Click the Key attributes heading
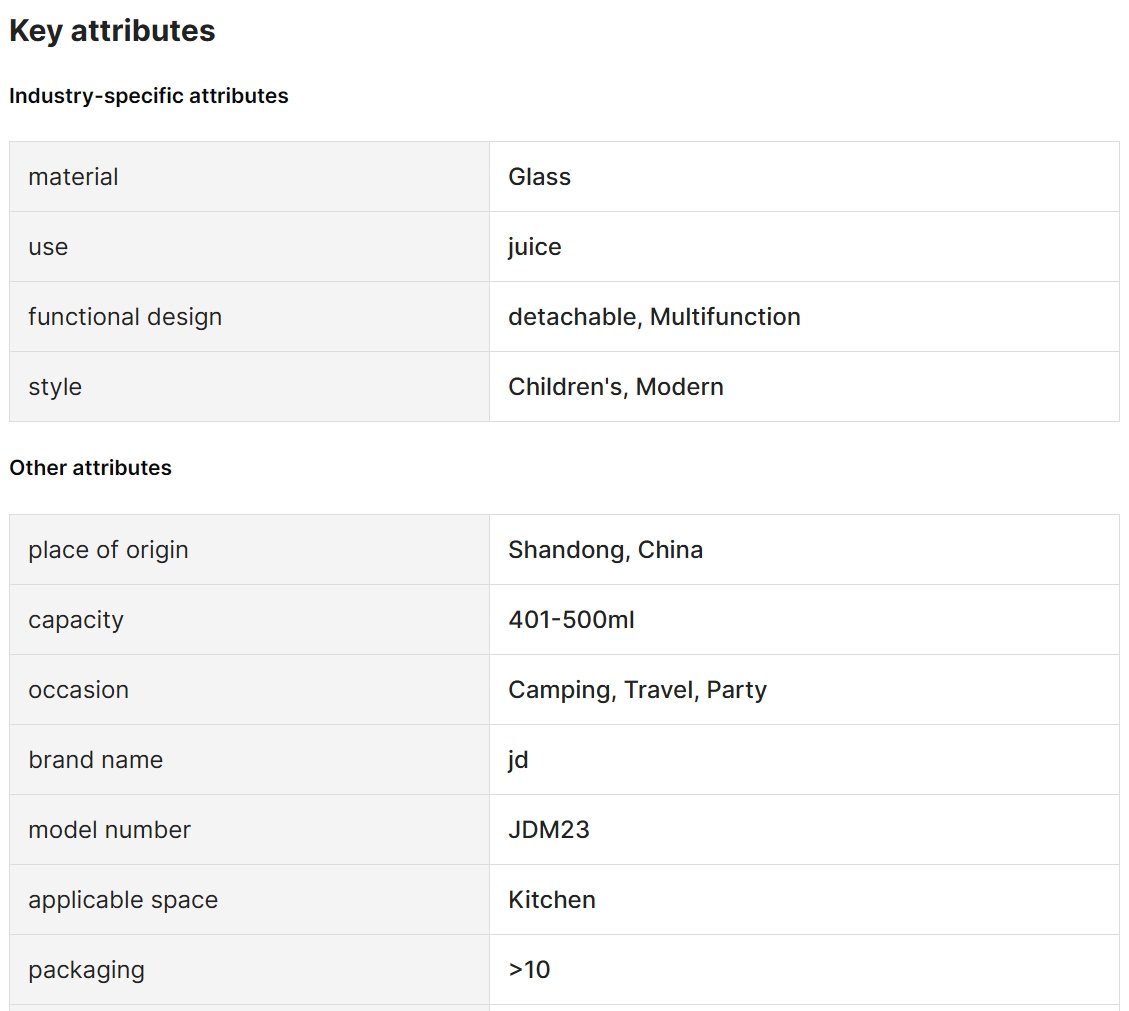This screenshot has height=1011, width=1129. [x=112, y=31]
